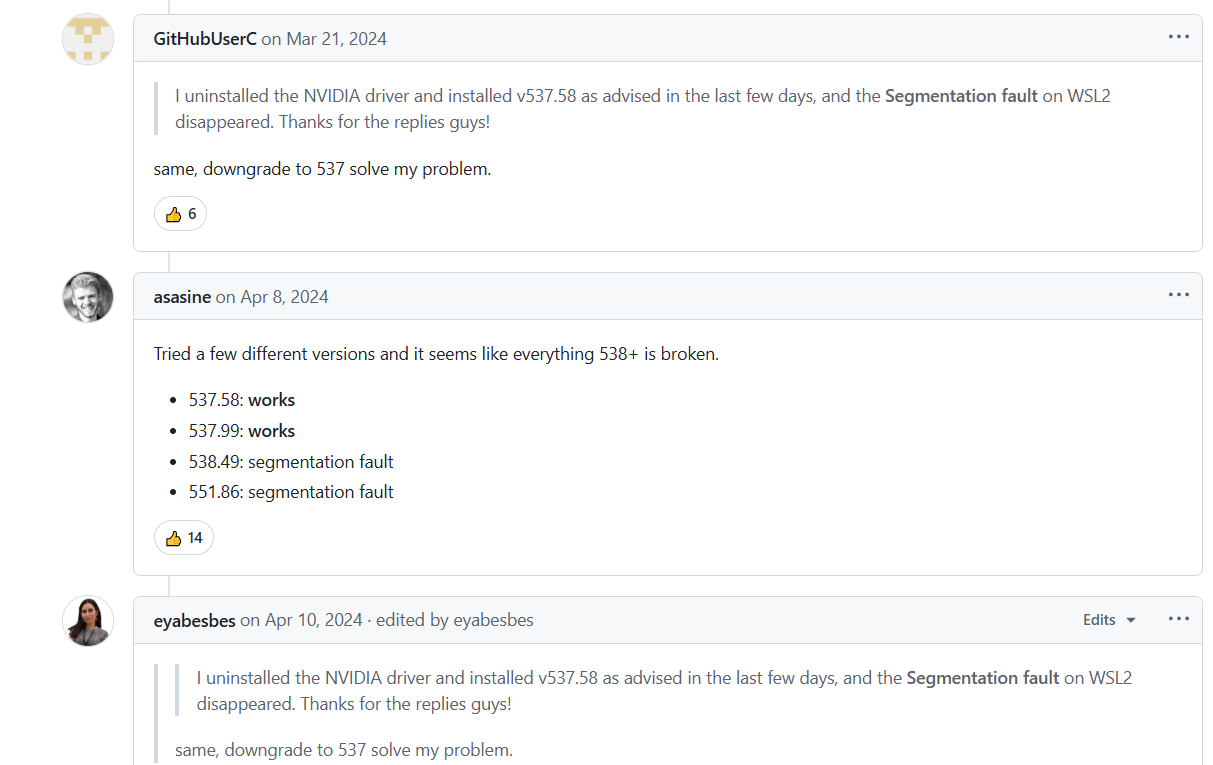Click the "551.86: segmentation fault" list item
The height and width of the screenshot is (765, 1213).
click(291, 492)
